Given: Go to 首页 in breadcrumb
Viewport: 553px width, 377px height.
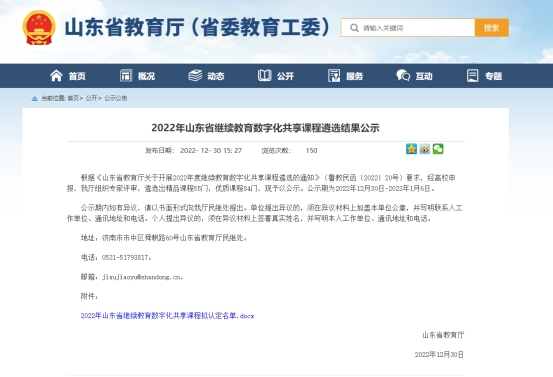Looking at the screenshot, I should tap(73, 98).
